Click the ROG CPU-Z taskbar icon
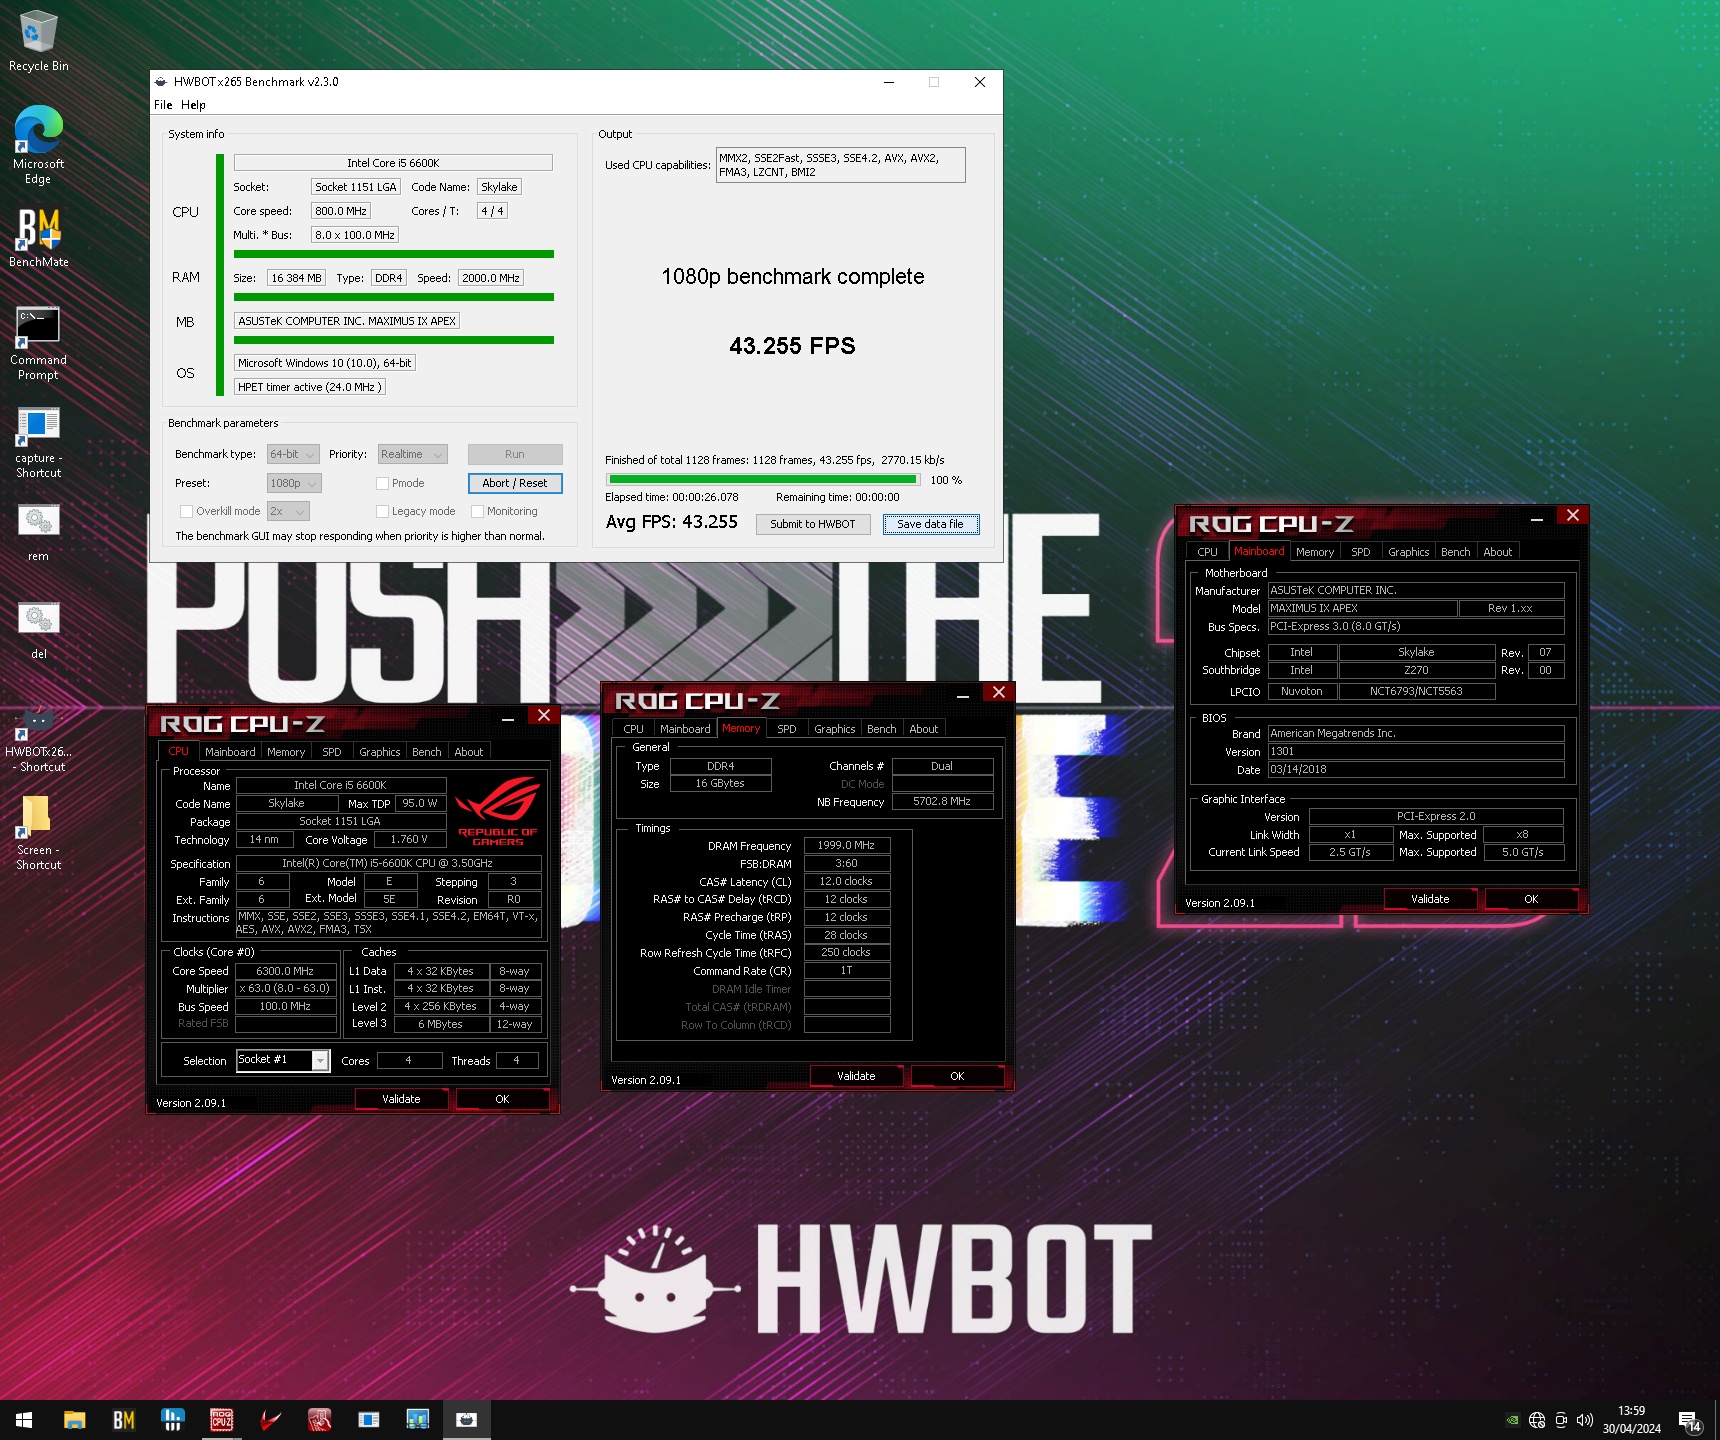The image size is (1720, 1440). click(221, 1420)
